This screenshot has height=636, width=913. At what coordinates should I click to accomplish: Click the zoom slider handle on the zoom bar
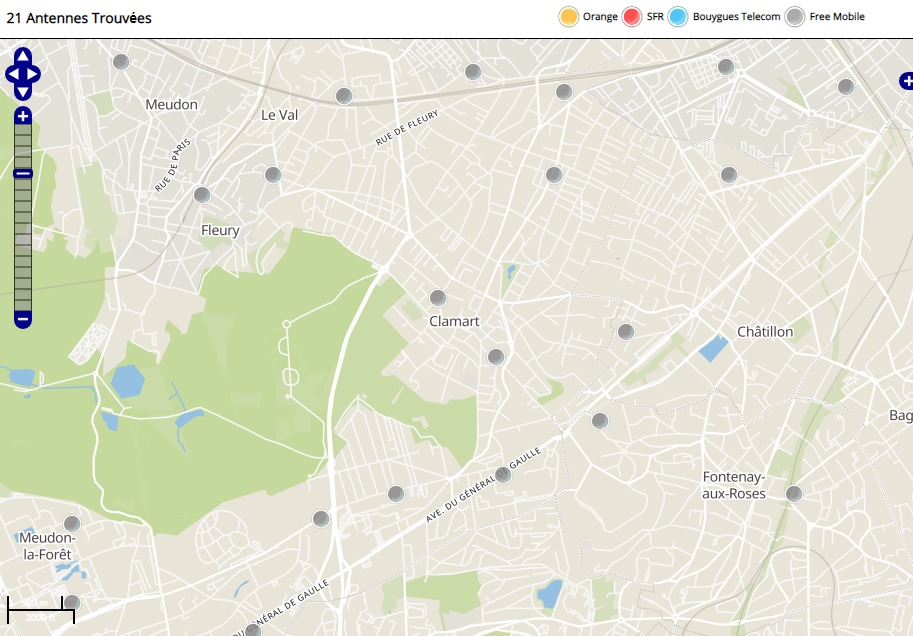(23, 174)
